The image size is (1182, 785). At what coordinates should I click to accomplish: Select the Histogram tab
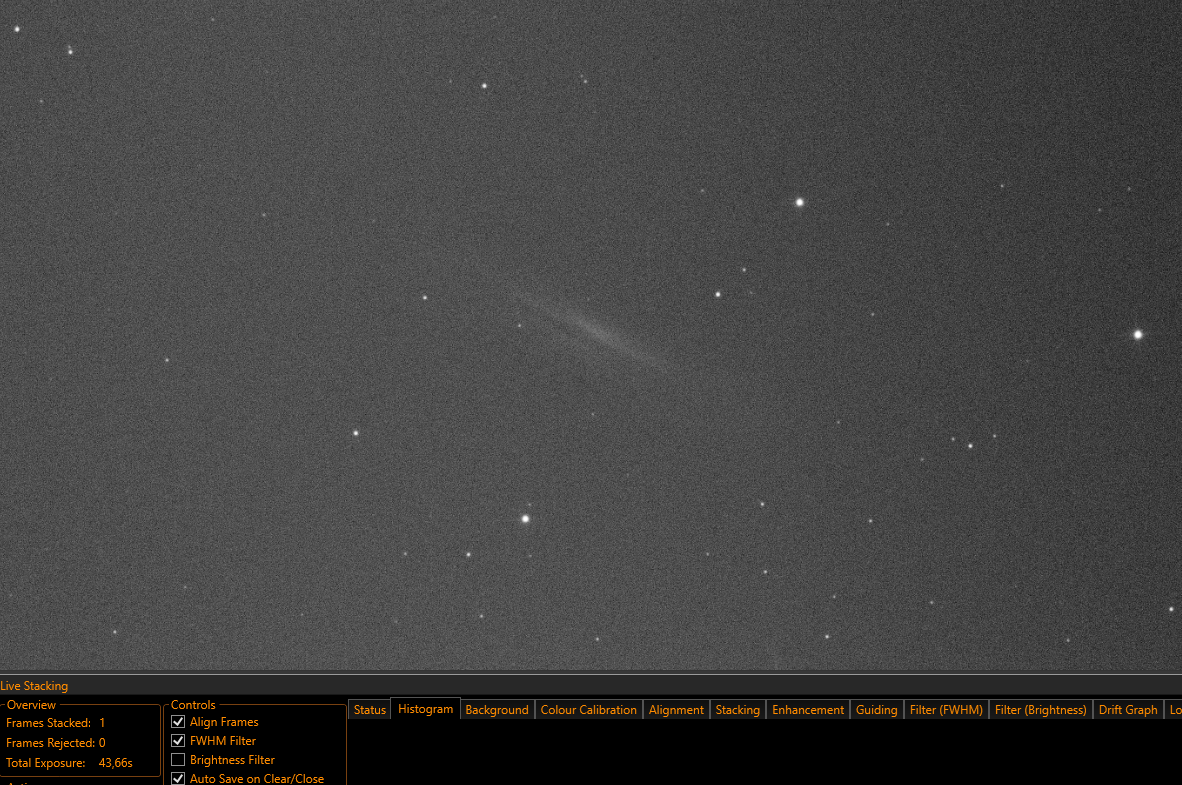point(425,709)
